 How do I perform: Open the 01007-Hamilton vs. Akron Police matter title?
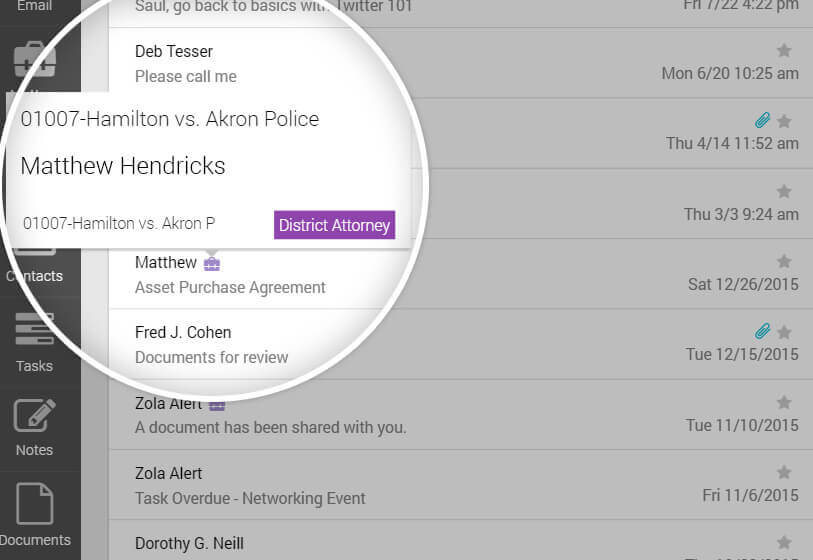click(170, 119)
